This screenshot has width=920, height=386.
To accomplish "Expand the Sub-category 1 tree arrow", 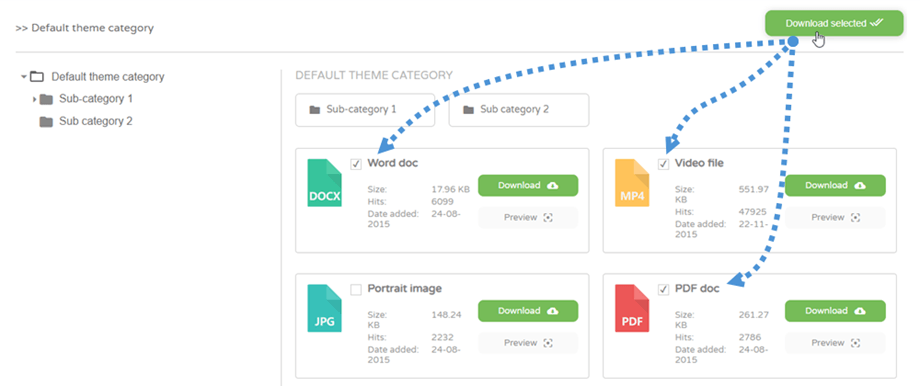I will (x=35, y=99).
